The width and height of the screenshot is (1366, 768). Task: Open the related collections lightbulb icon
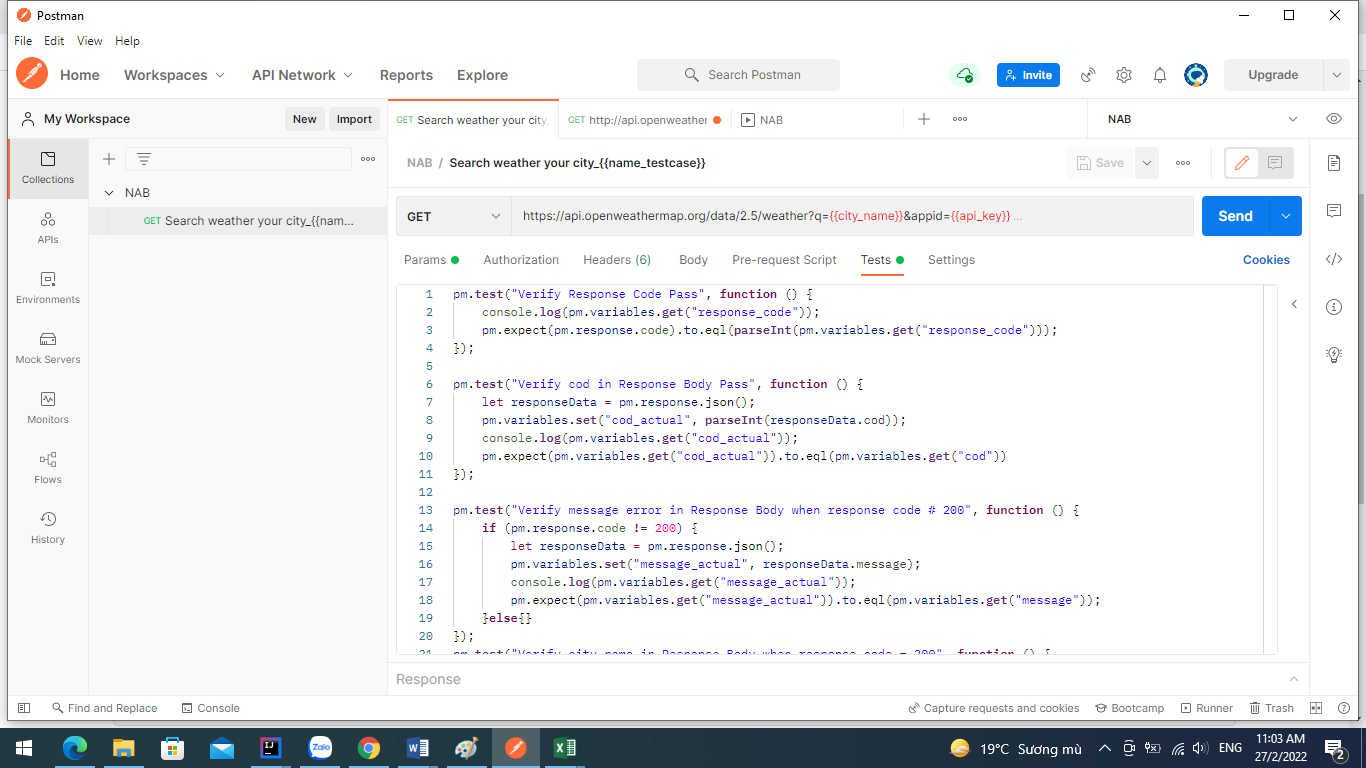[x=1334, y=354]
